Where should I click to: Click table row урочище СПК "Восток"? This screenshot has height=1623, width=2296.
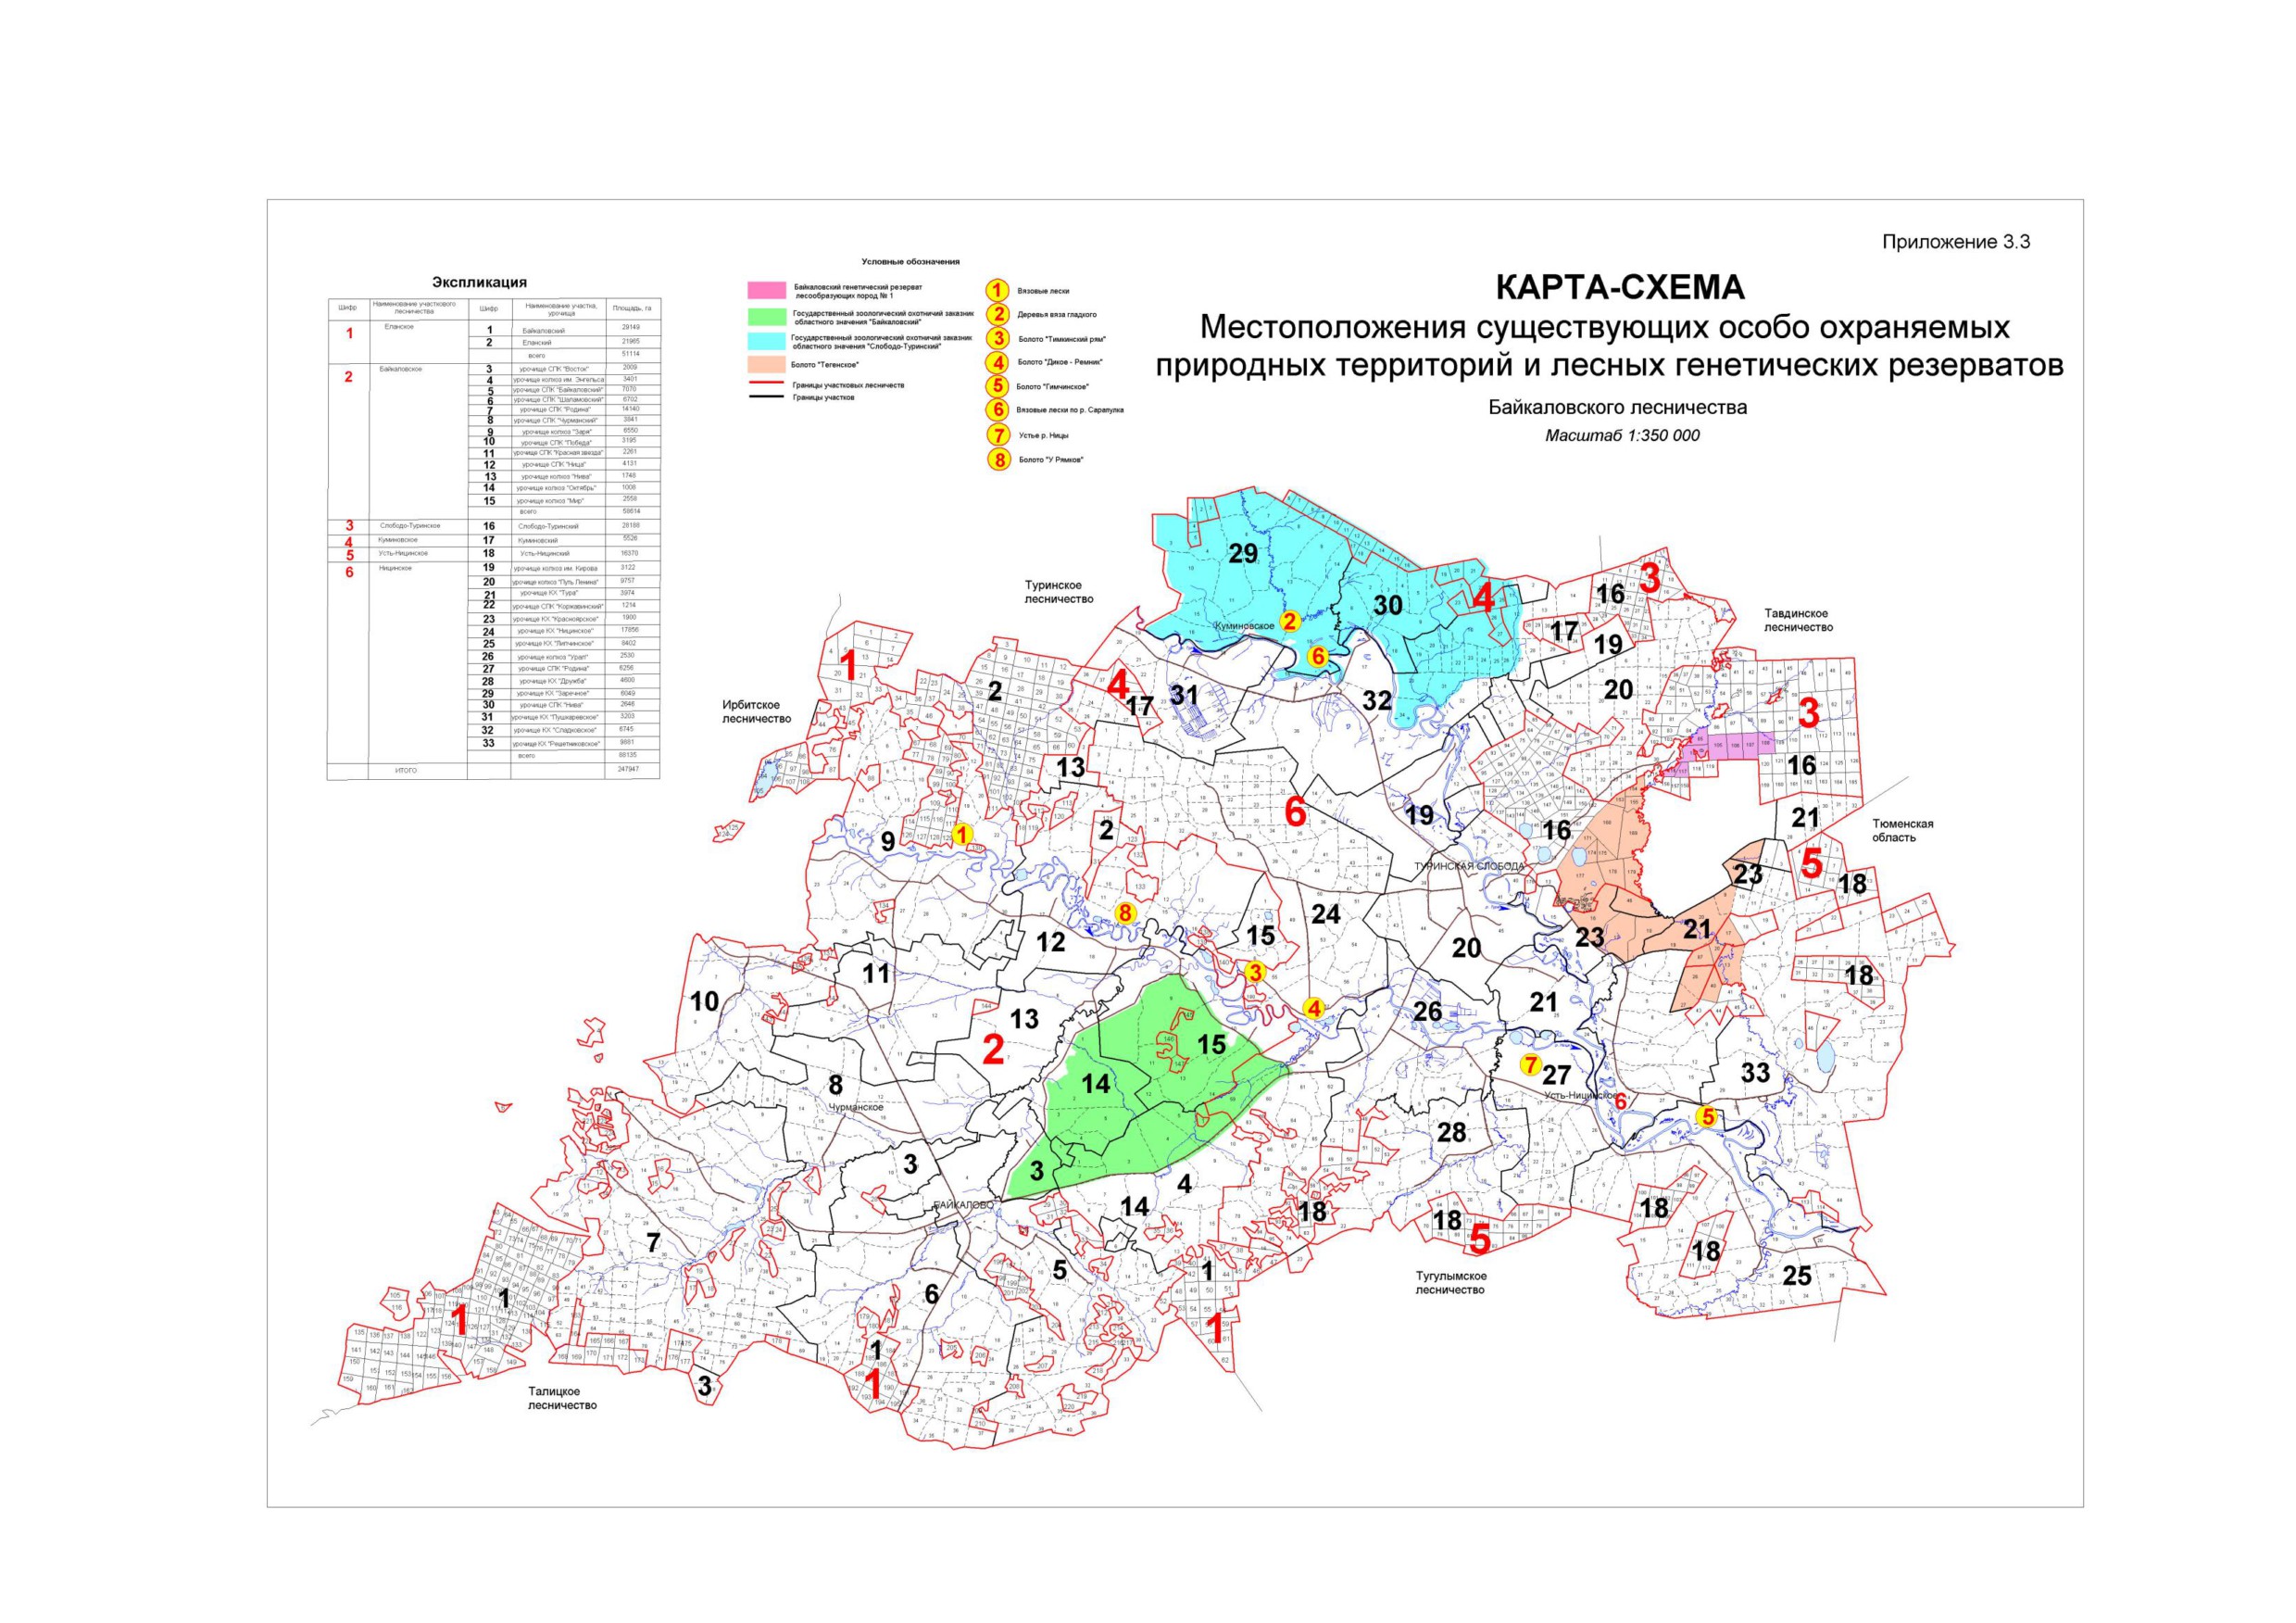[563, 368]
